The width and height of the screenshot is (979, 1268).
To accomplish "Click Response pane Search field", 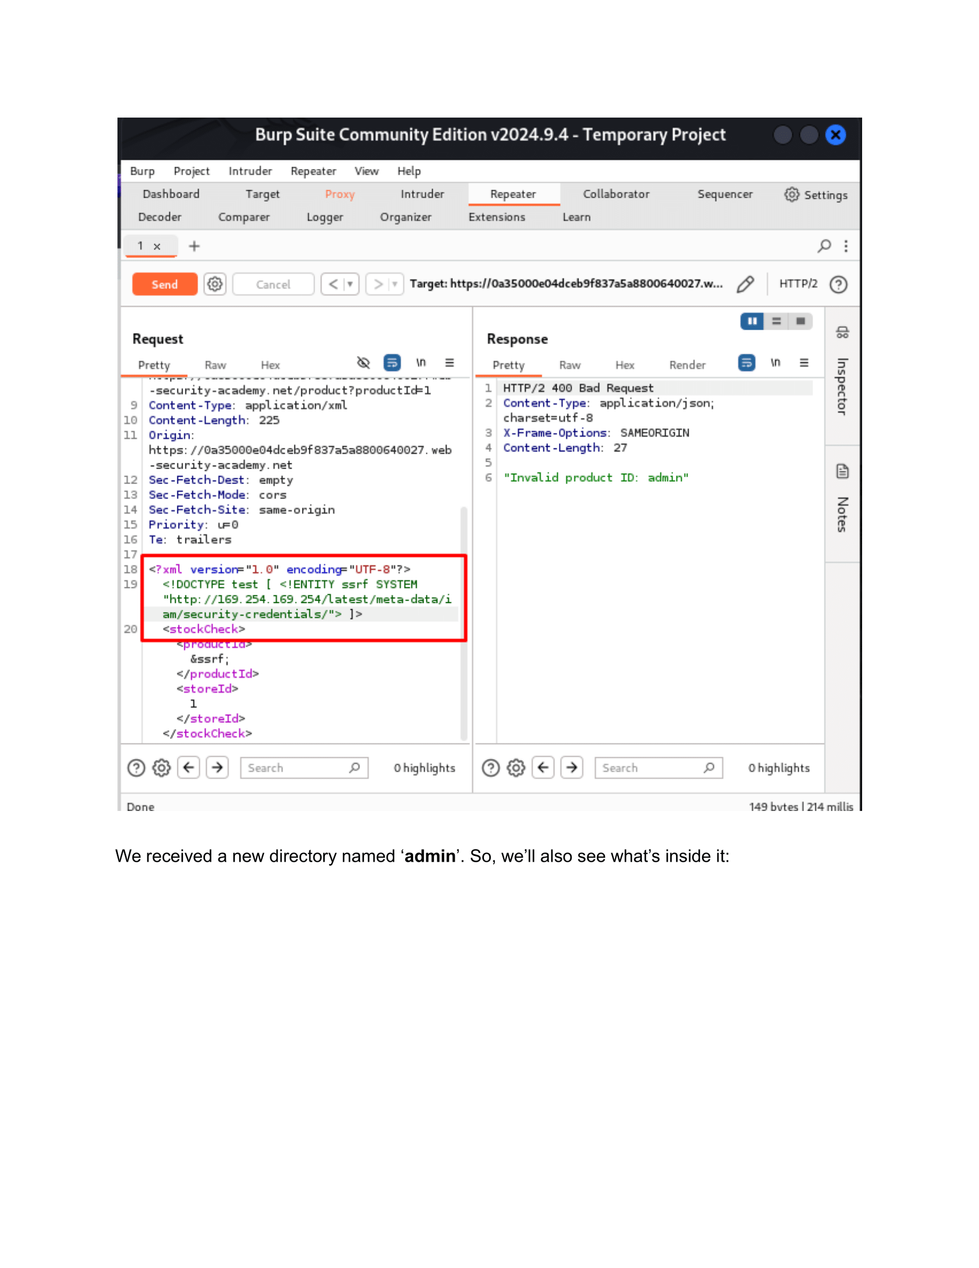I will coord(658,768).
